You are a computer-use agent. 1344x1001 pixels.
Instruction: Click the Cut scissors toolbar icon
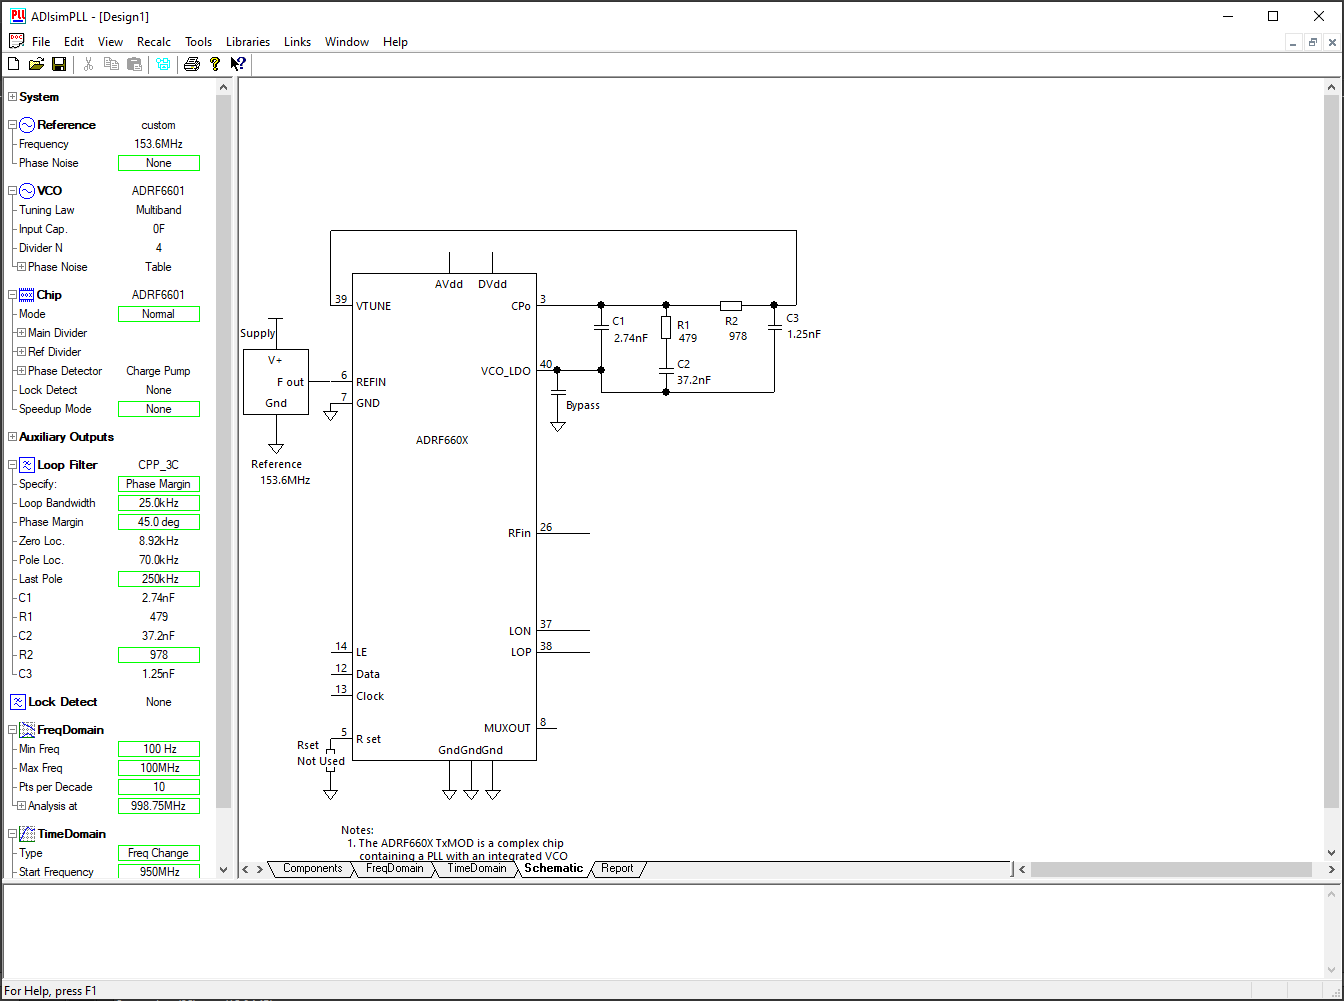pos(88,64)
